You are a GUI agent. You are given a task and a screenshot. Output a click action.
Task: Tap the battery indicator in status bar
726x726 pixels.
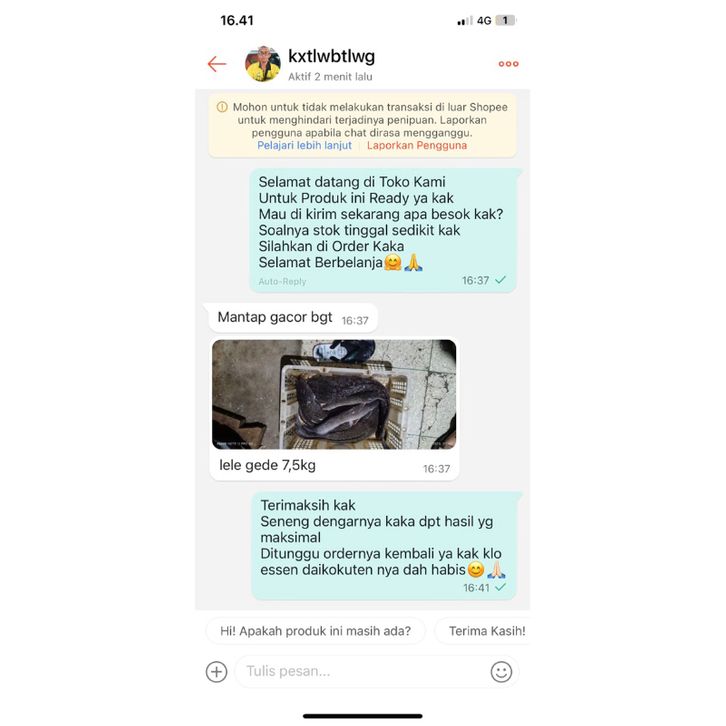506,20
